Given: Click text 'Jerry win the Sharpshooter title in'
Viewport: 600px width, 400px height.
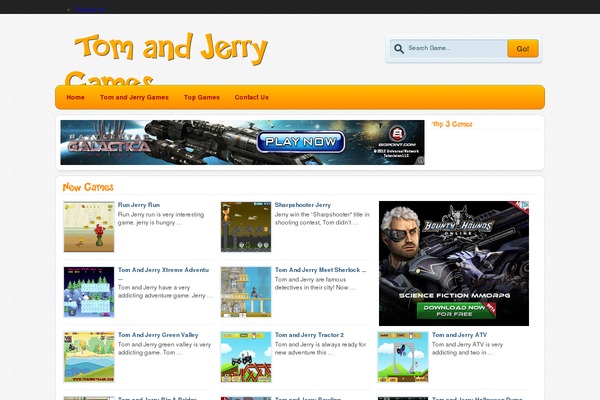Looking at the screenshot, I should [x=322, y=214].
